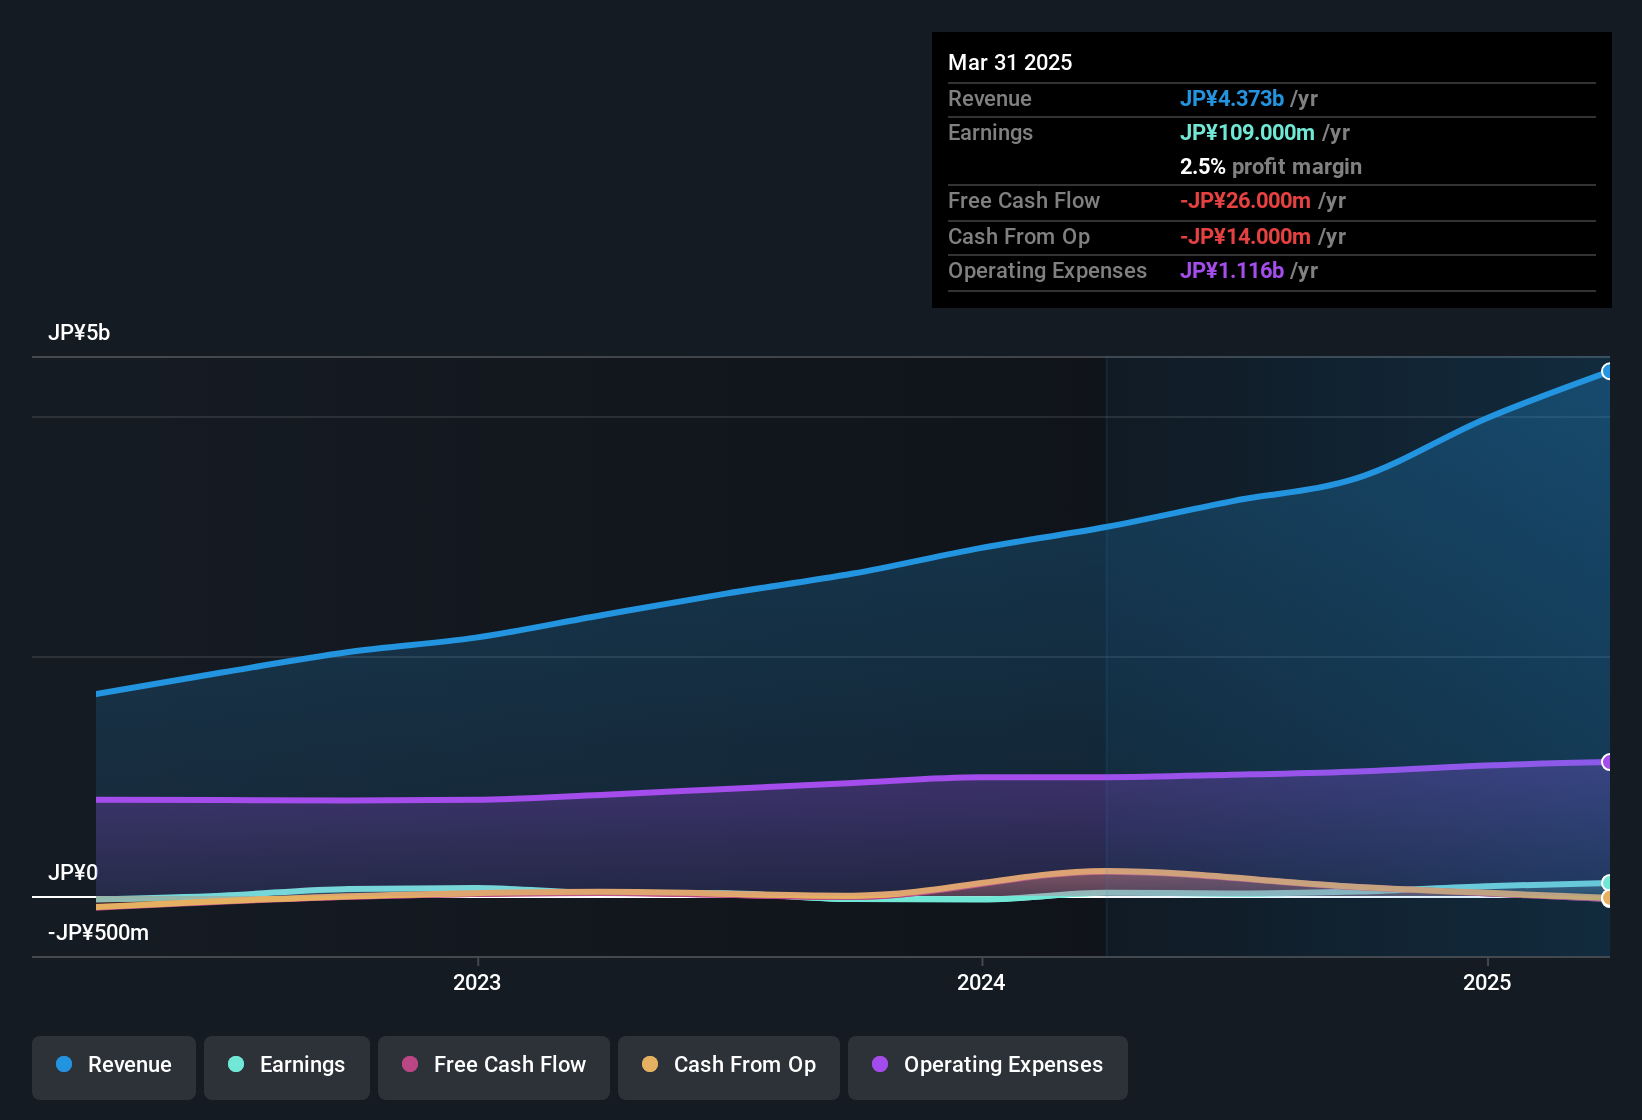
Task: Click the Mar 31 2025 tooltip date
Action: coord(1010,62)
